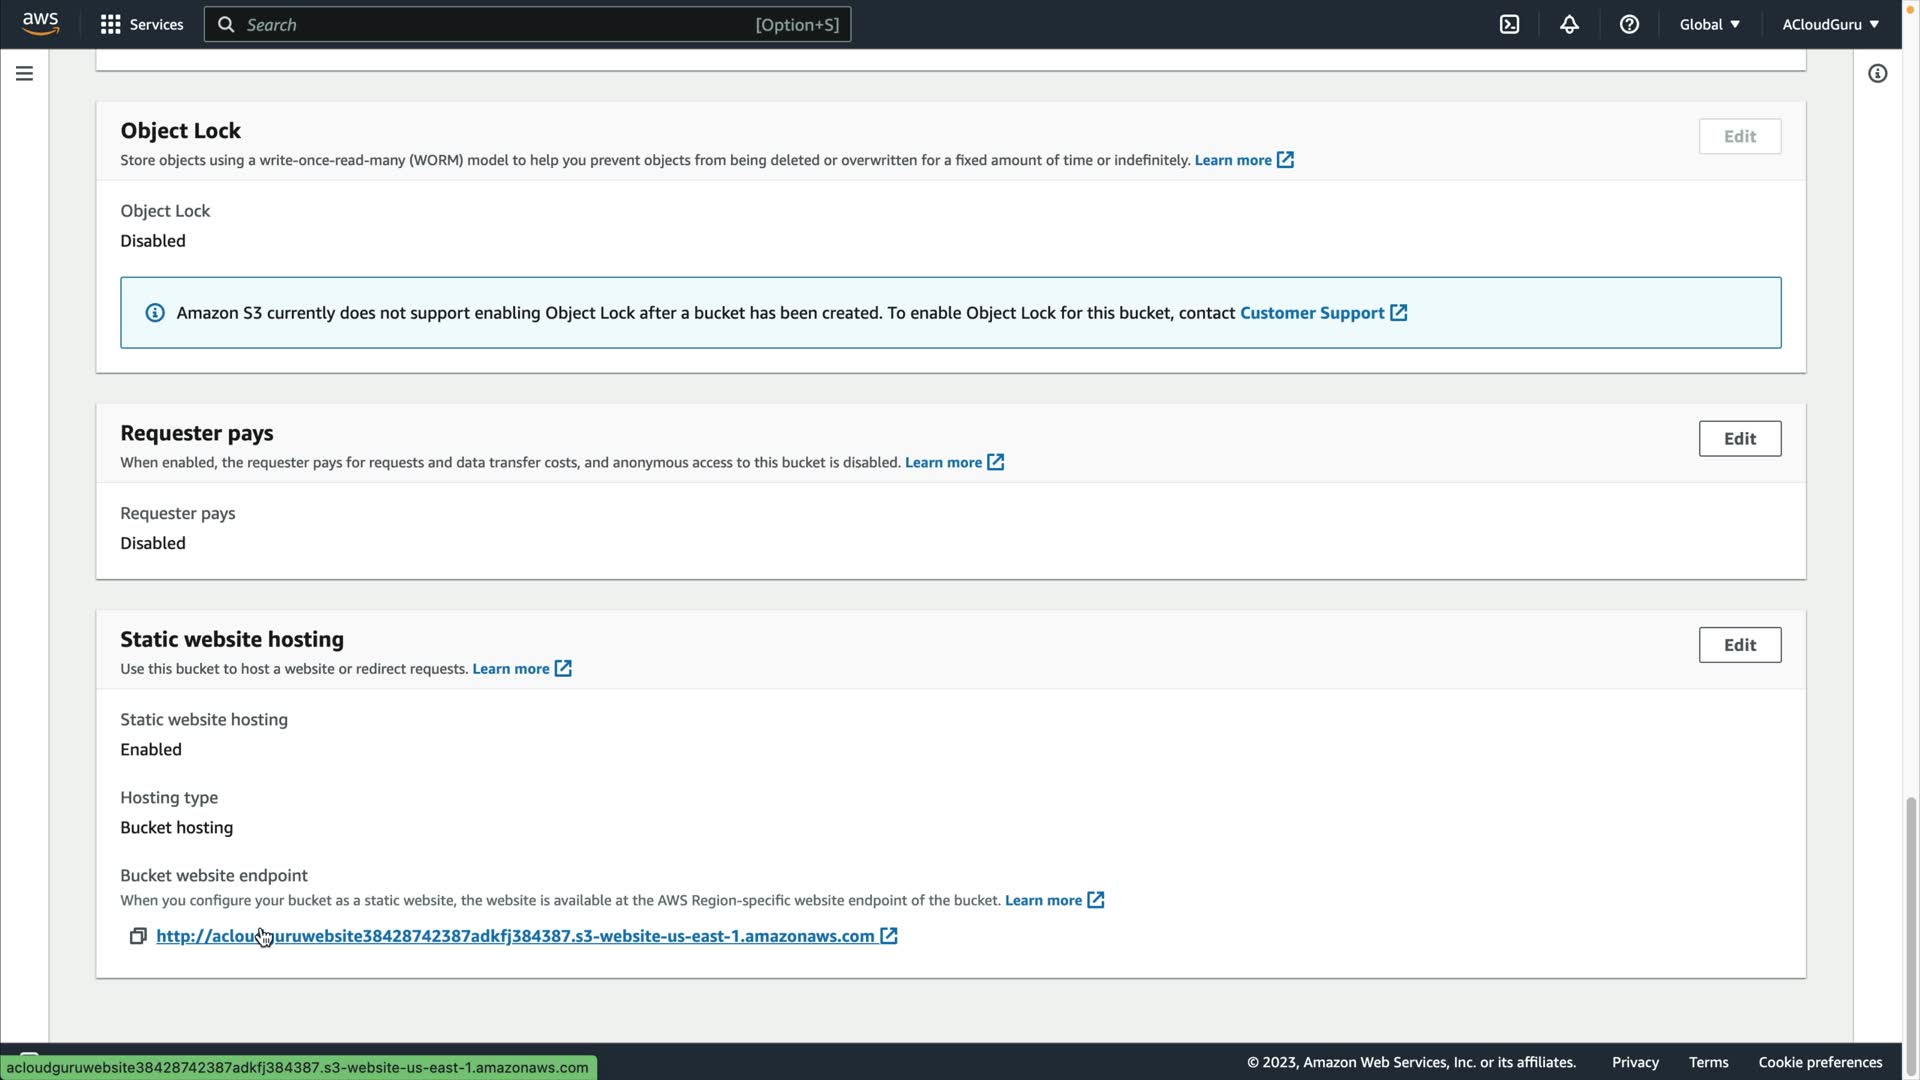Open the info panel icon

[1877, 74]
